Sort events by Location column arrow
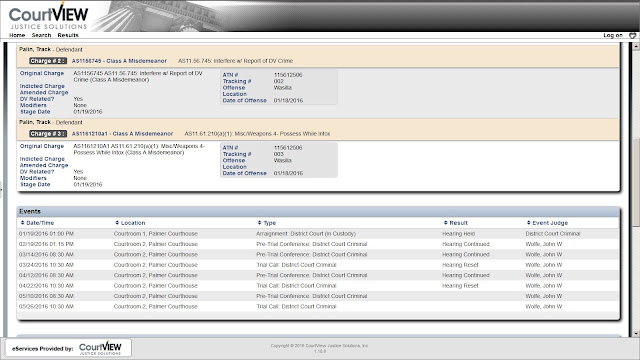 (x=117, y=223)
